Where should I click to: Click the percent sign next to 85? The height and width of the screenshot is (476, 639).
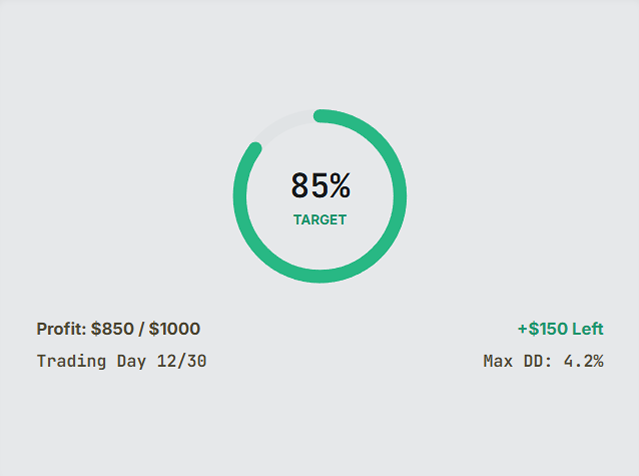click(340, 185)
